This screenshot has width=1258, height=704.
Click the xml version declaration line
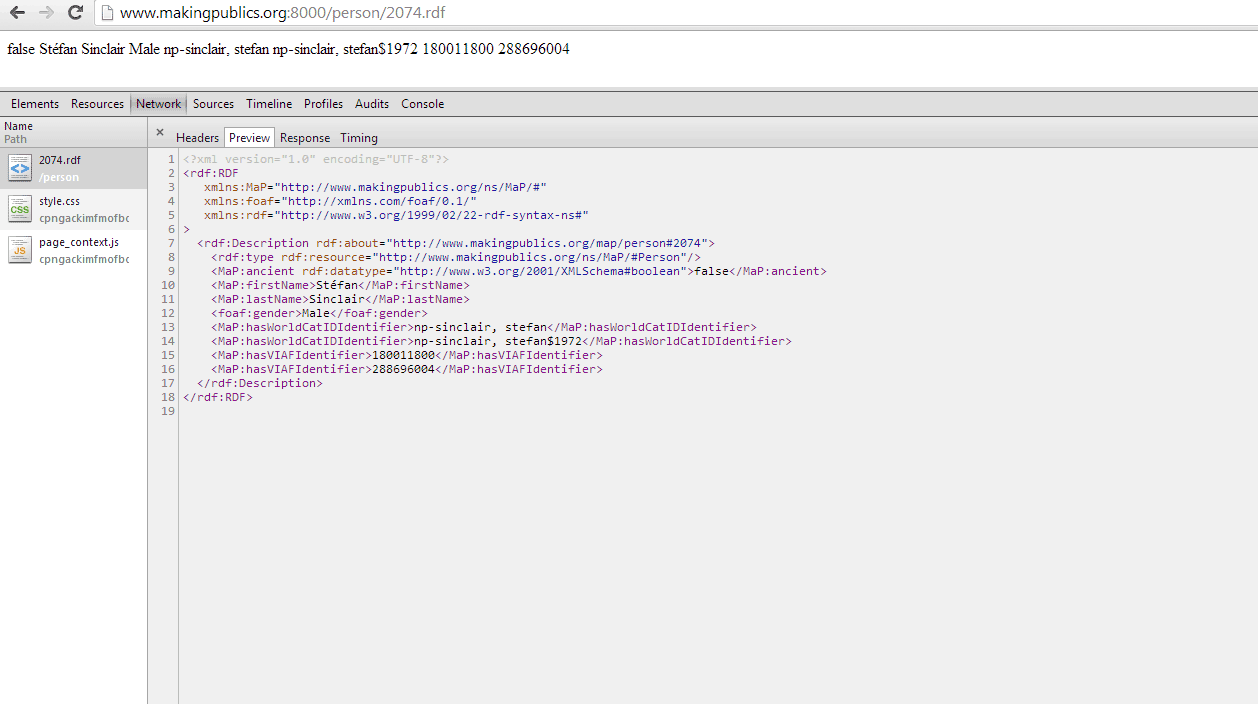point(316,159)
